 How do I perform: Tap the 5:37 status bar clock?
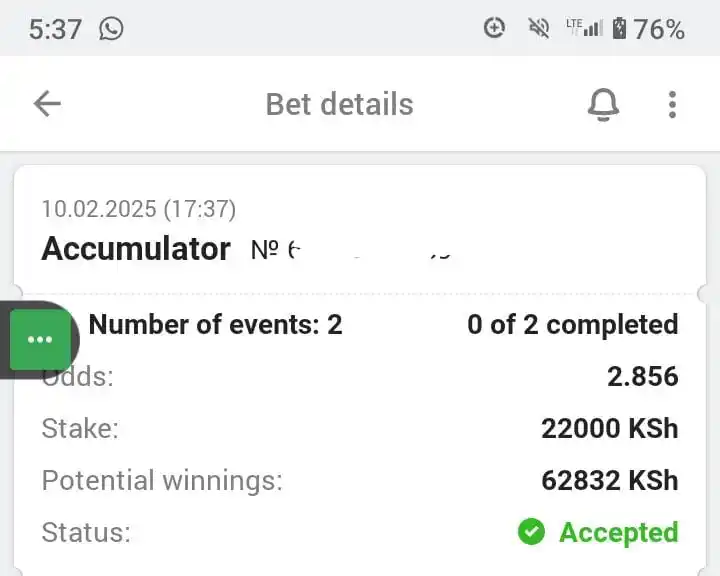pyautogui.click(x=55, y=29)
